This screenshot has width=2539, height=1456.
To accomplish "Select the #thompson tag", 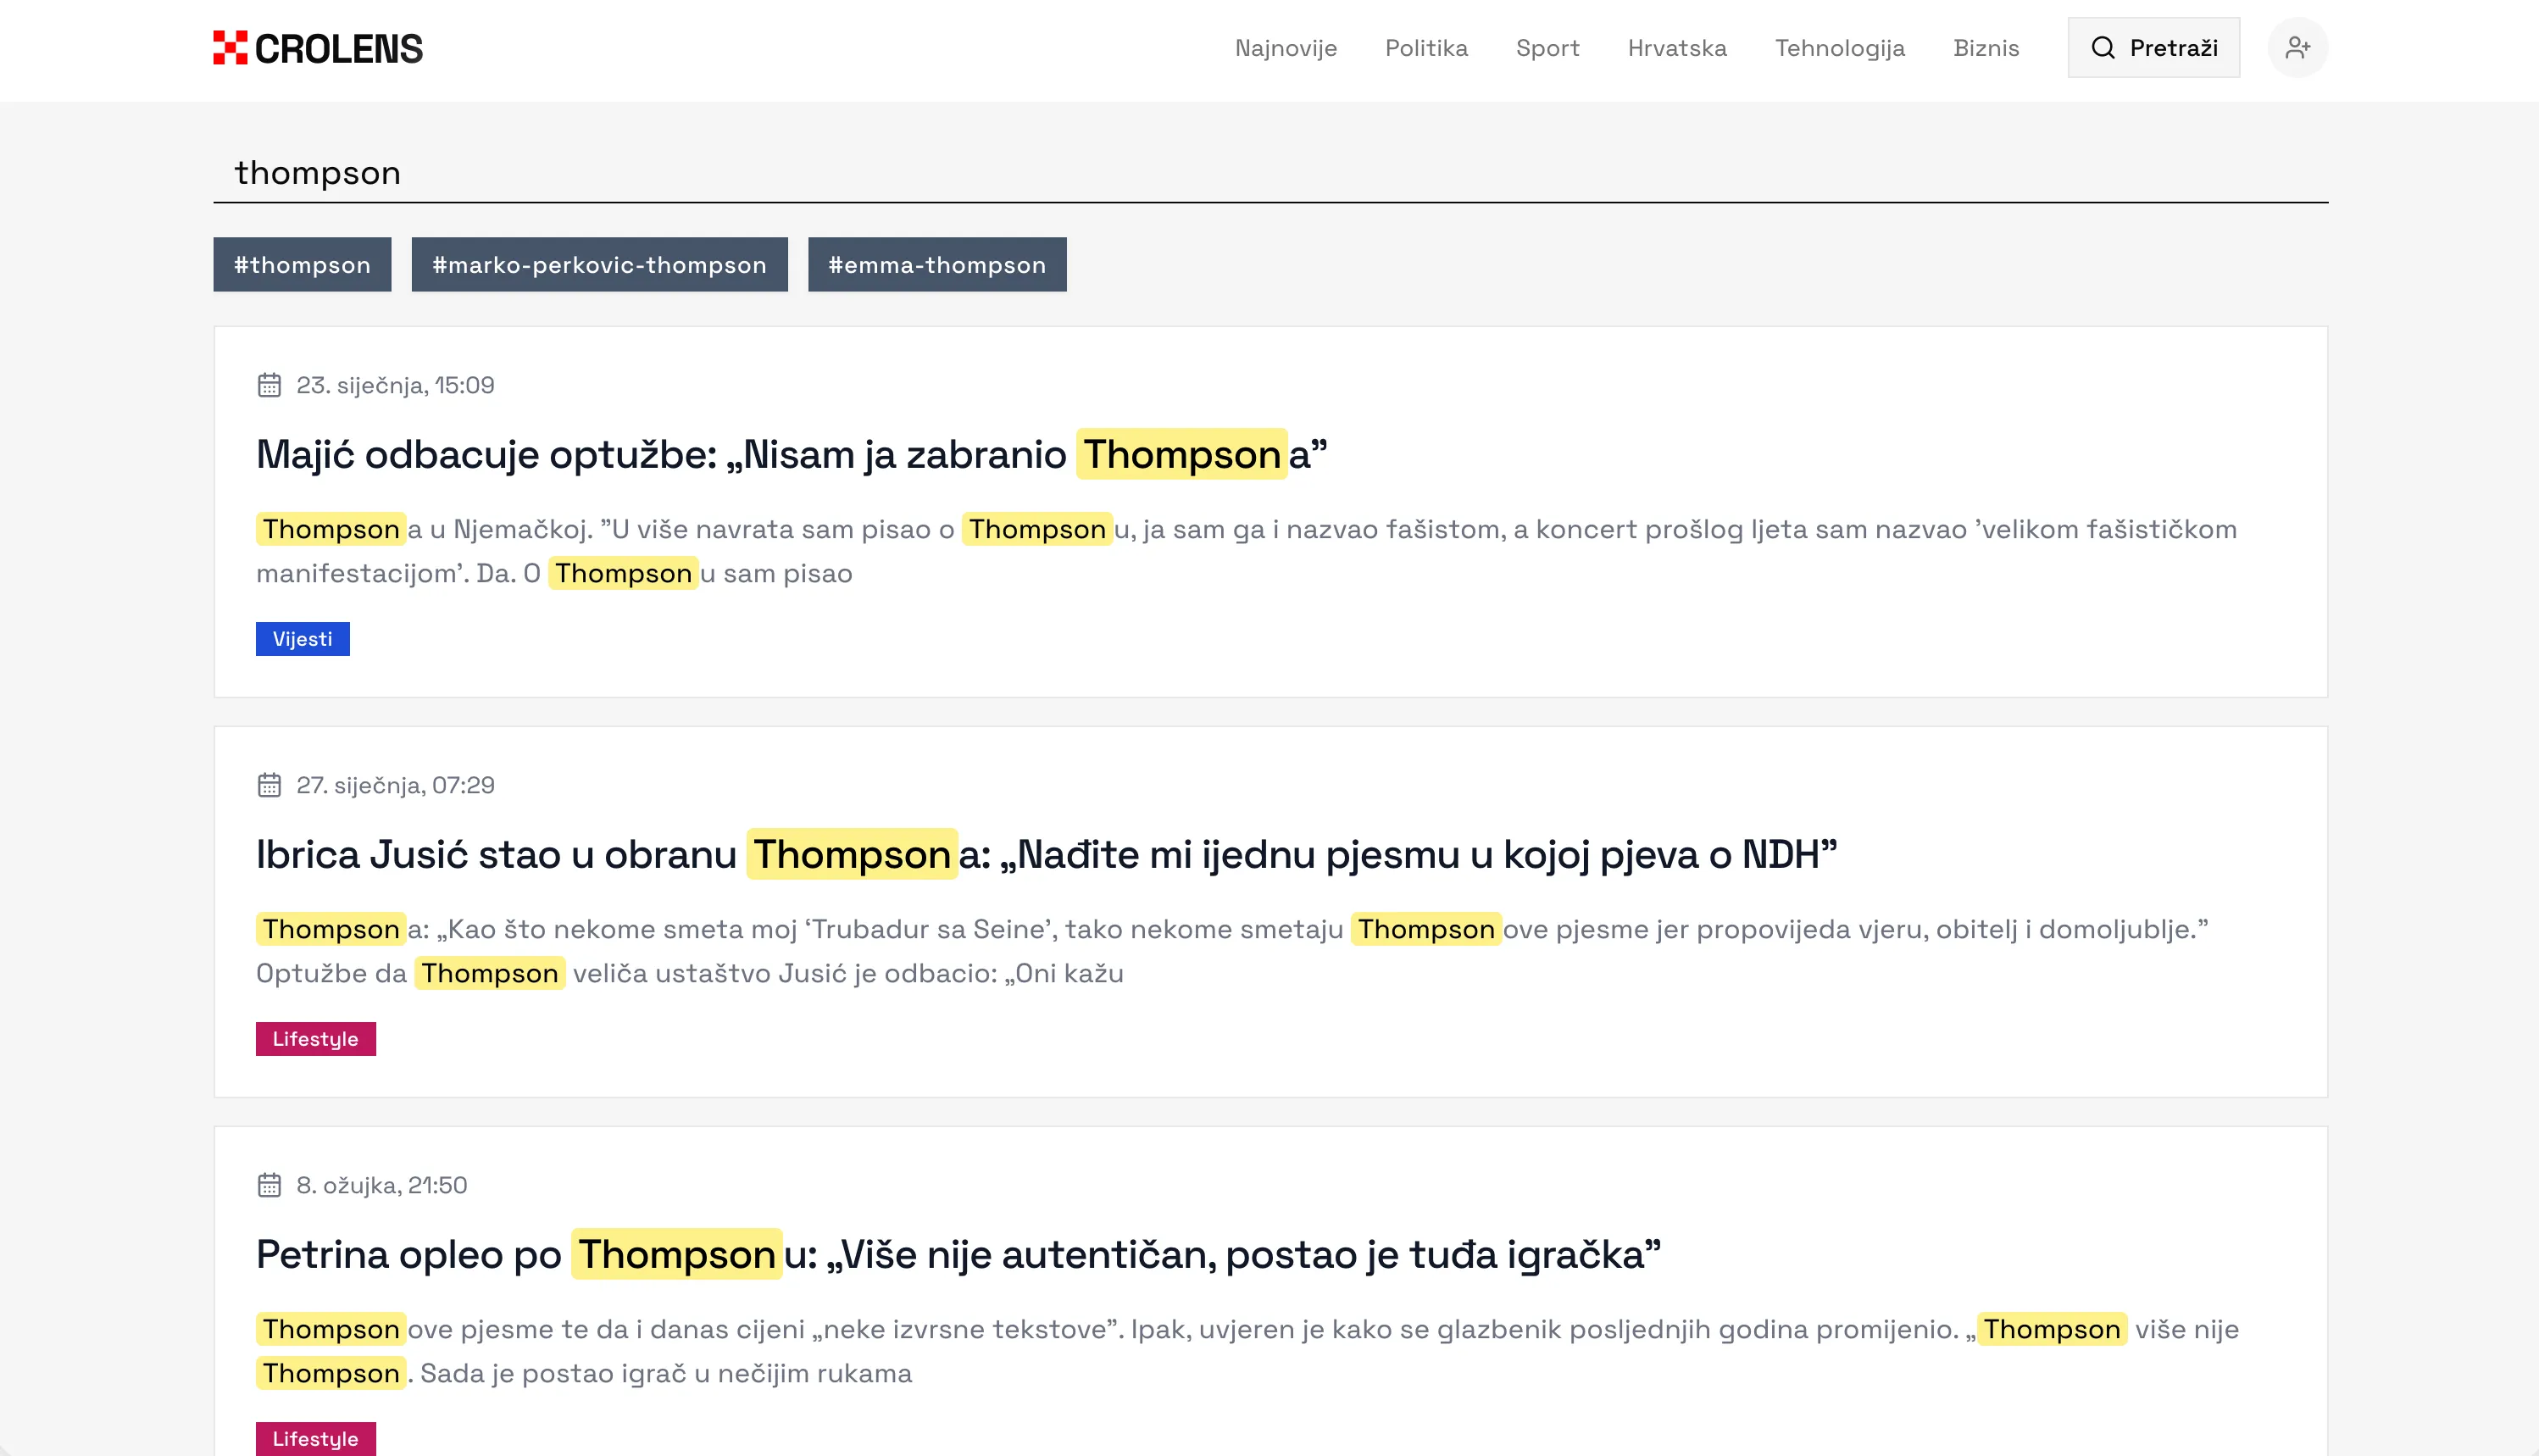I will (302, 264).
